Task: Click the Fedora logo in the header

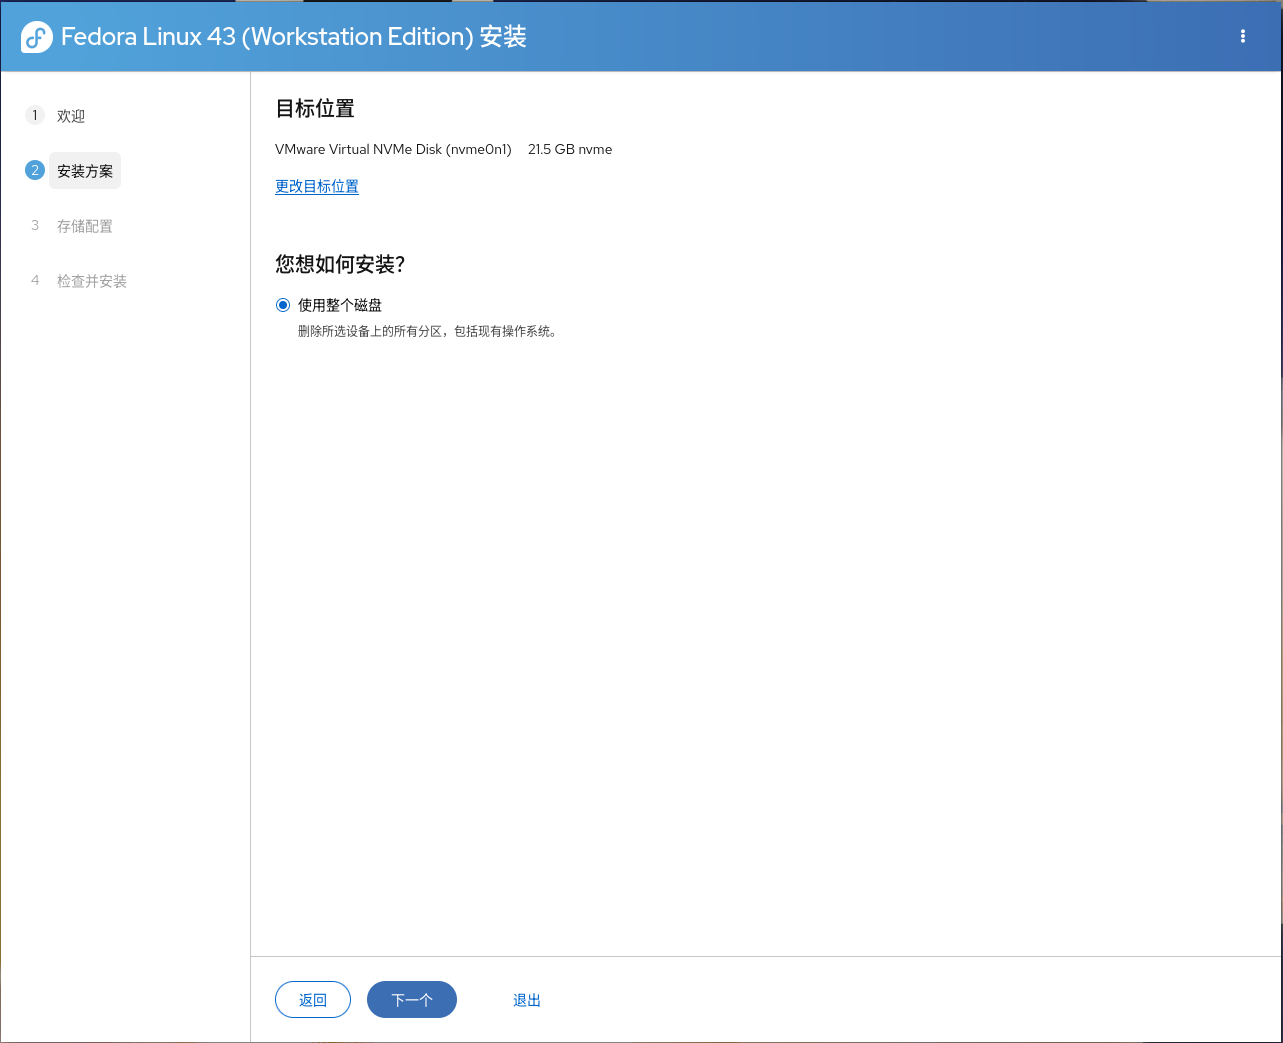Action: 35,35
